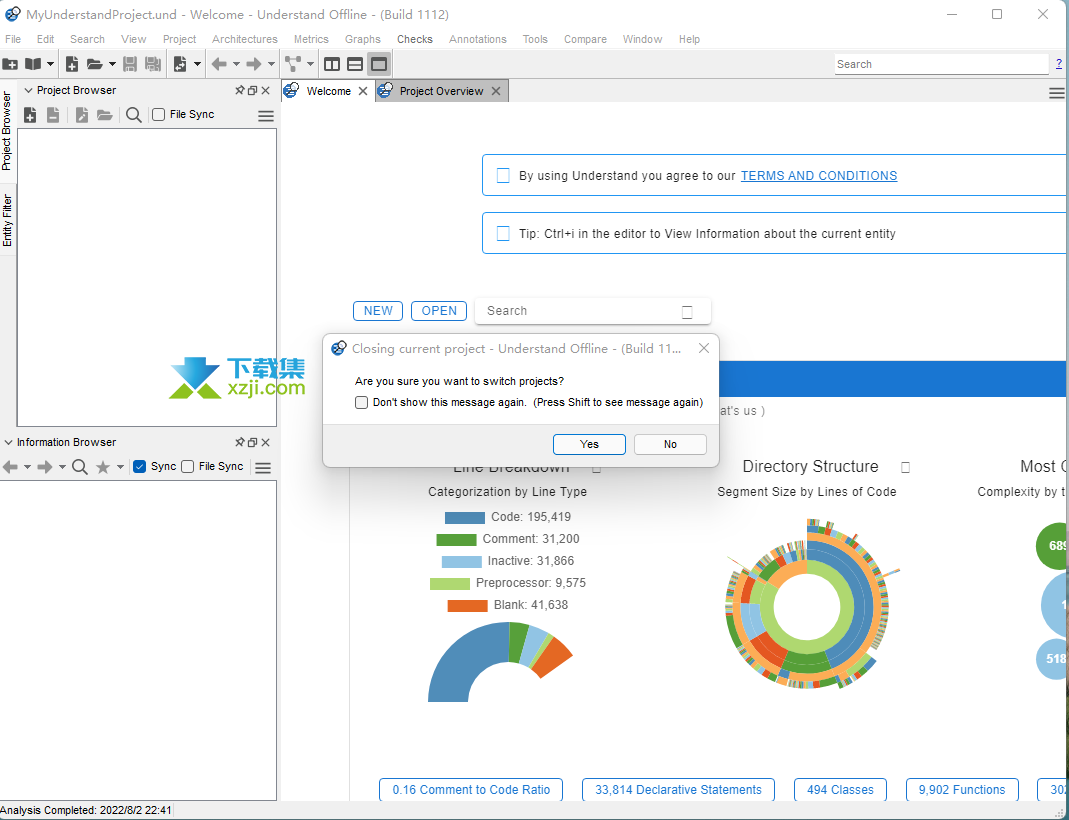The width and height of the screenshot is (1069, 820).
Task: Pin the Information Browser panel
Action: tap(239, 442)
